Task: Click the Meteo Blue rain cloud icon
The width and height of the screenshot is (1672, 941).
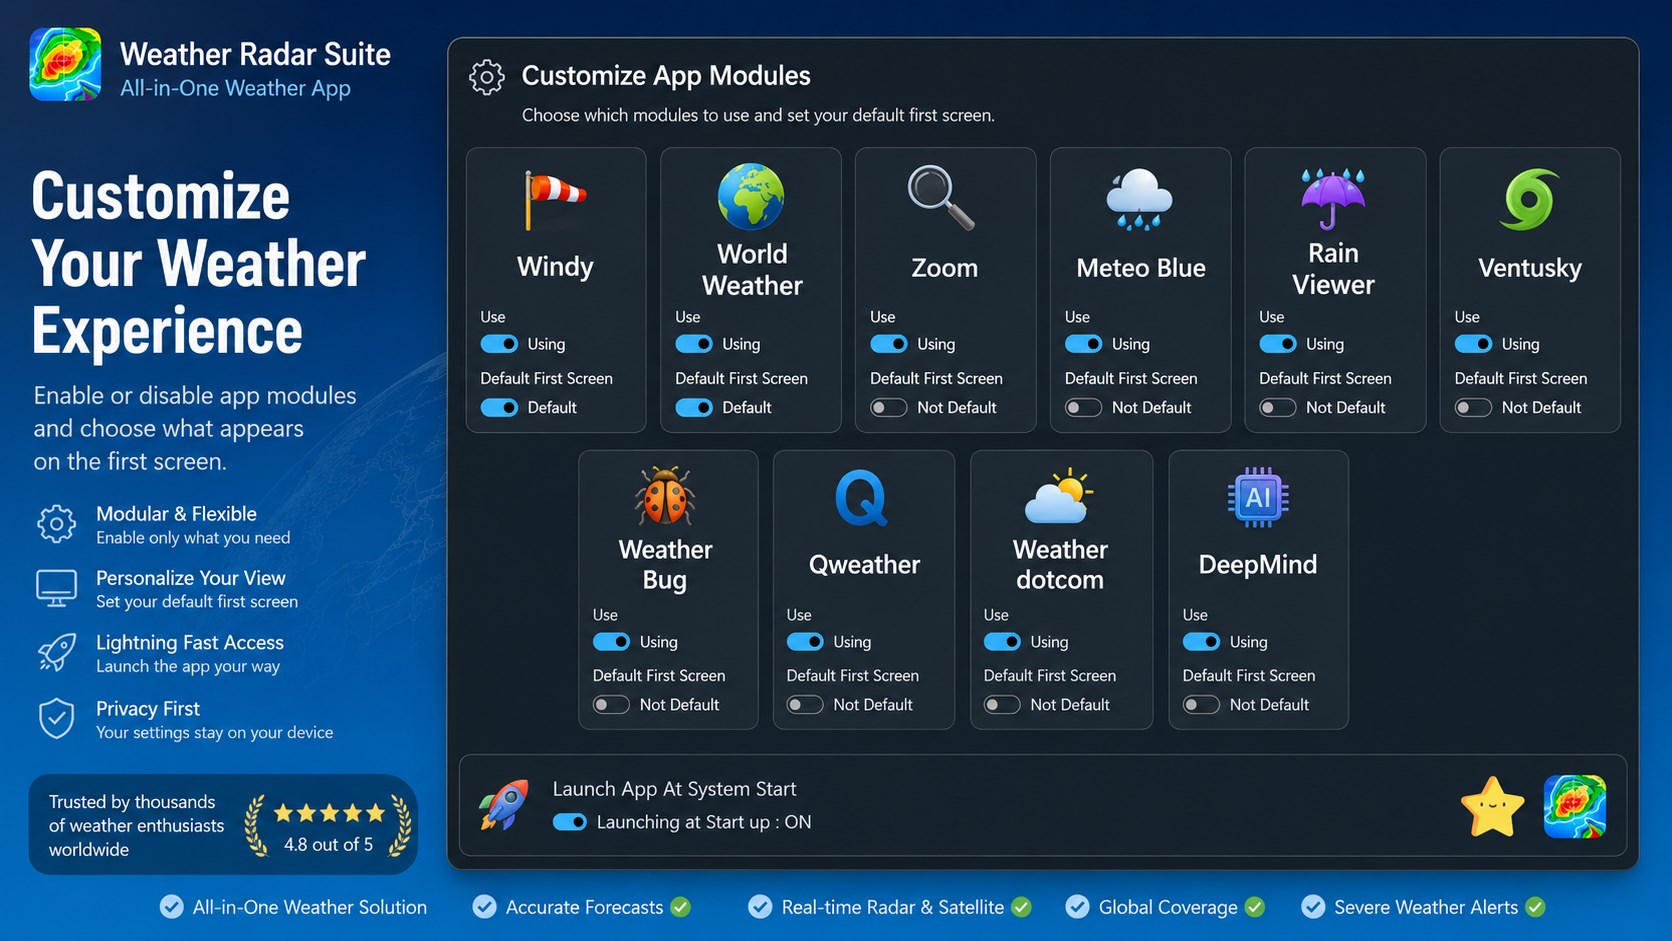Action: click(1139, 199)
